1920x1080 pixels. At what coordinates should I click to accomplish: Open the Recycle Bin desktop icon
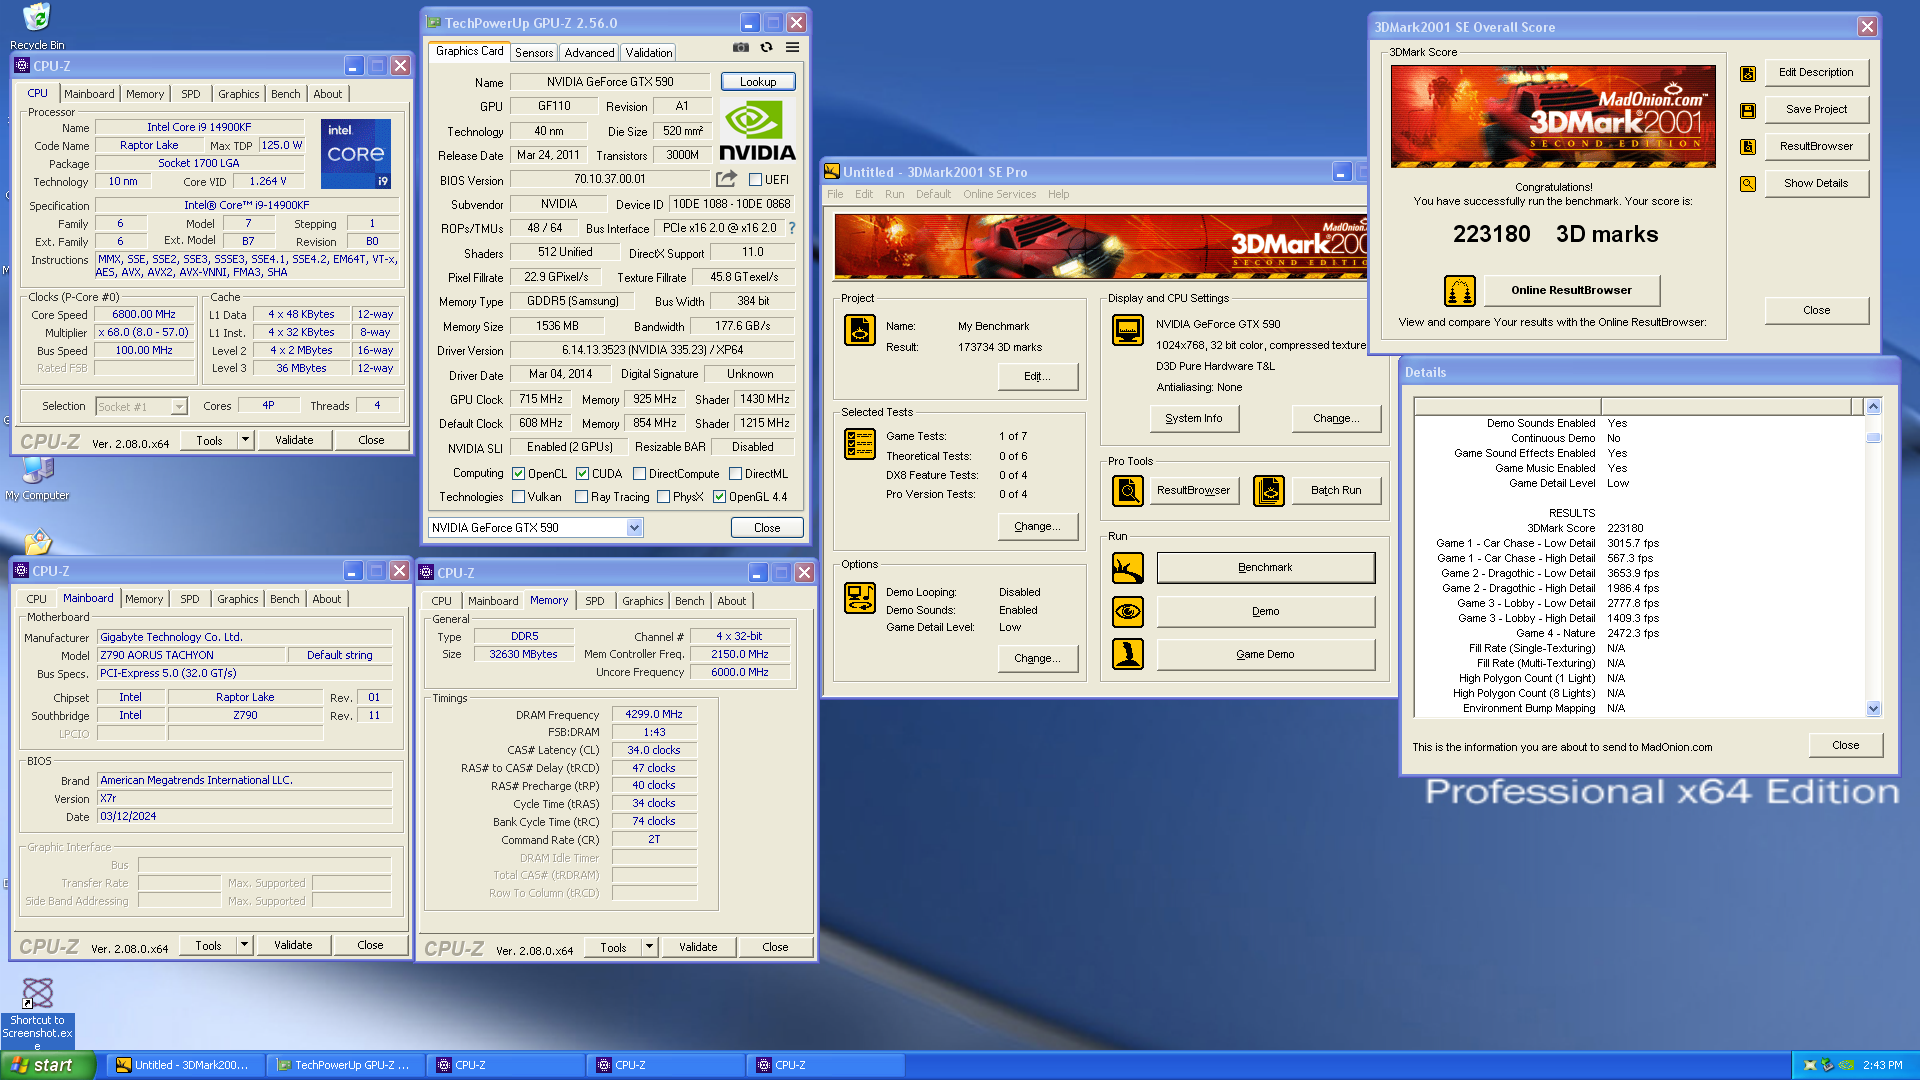coord(36,26)
